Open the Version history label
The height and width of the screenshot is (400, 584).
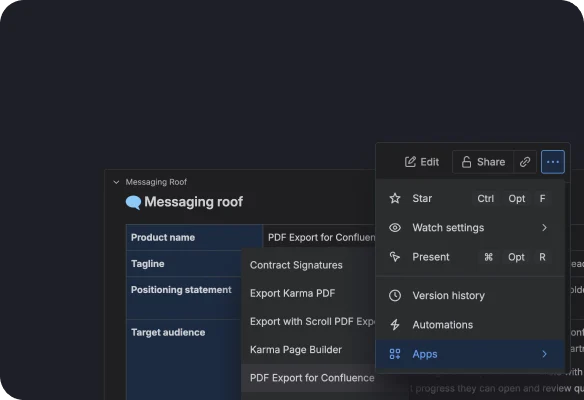pos(448,296)
